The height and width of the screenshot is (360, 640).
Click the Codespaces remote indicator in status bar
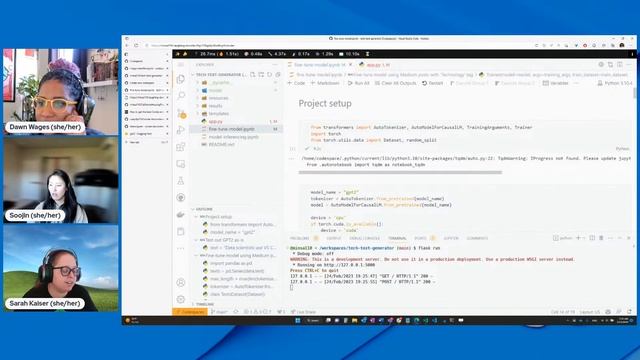[x=190, y=312]
